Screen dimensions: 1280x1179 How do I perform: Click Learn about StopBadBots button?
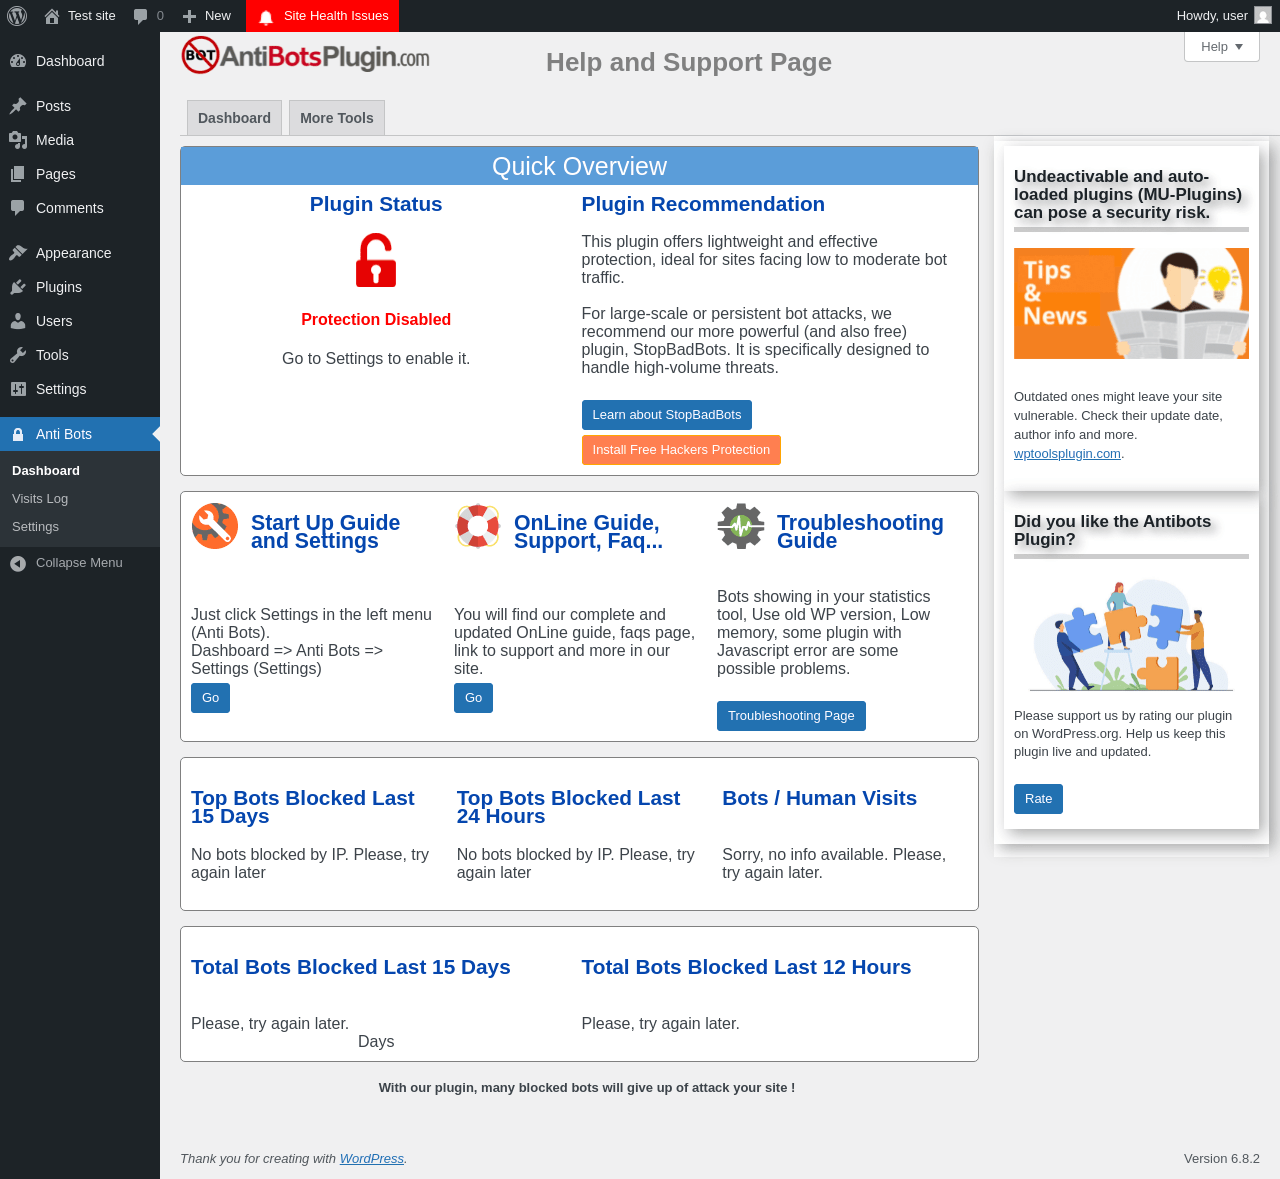click(667, 415)
